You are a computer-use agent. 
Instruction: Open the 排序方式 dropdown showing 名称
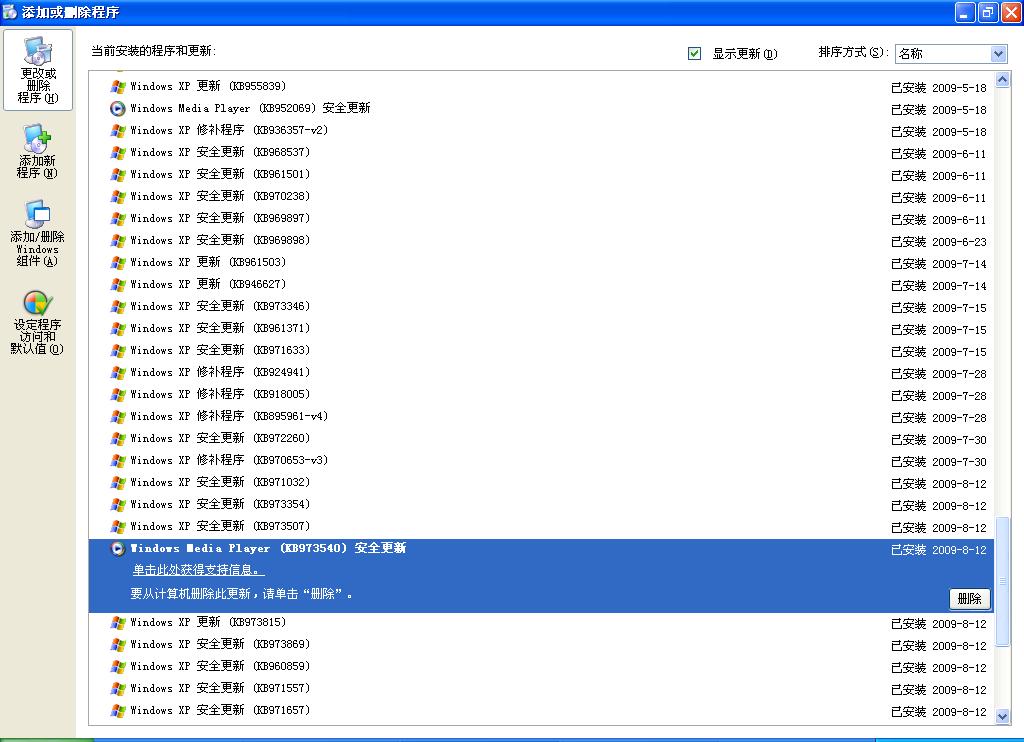tap(951, 54)
